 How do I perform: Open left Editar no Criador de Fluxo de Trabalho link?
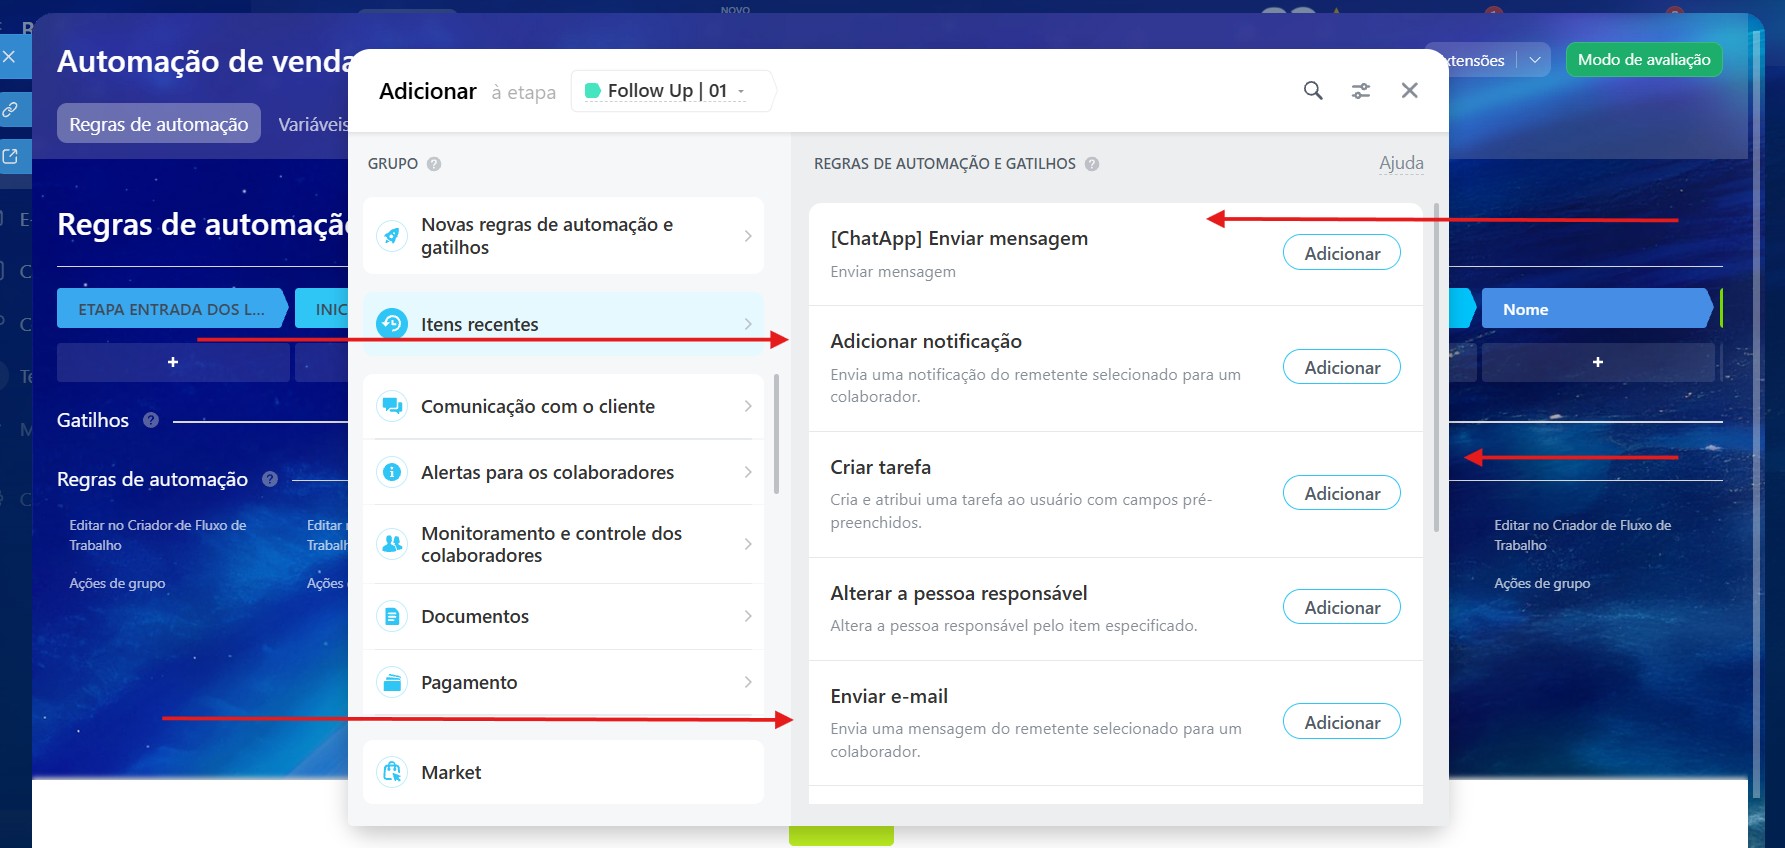click(x=157, y=535)
